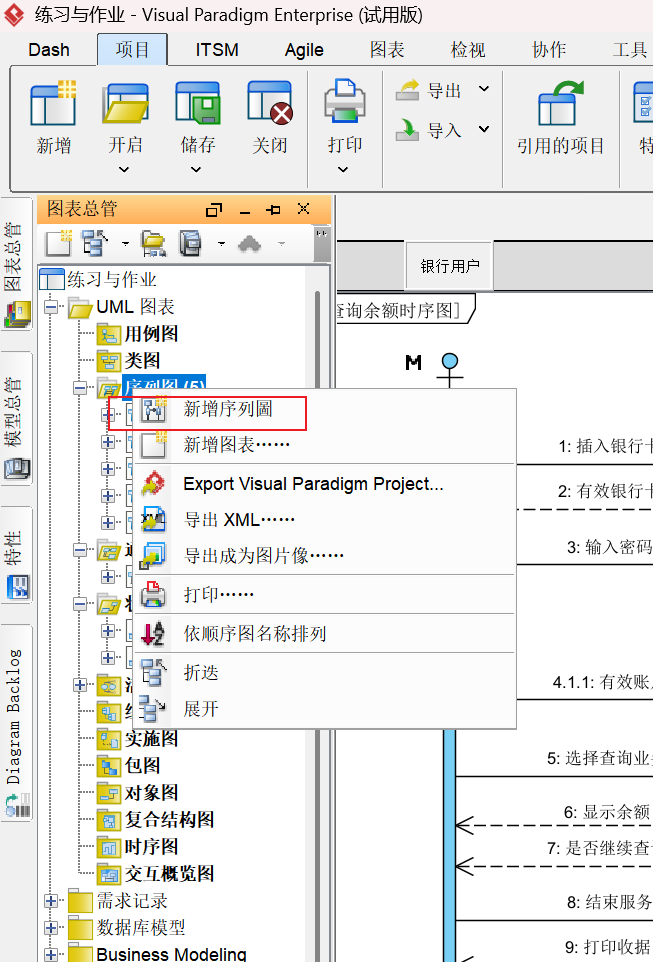Switch to the 图表 ribbon tab

click(x=387, y=50)
